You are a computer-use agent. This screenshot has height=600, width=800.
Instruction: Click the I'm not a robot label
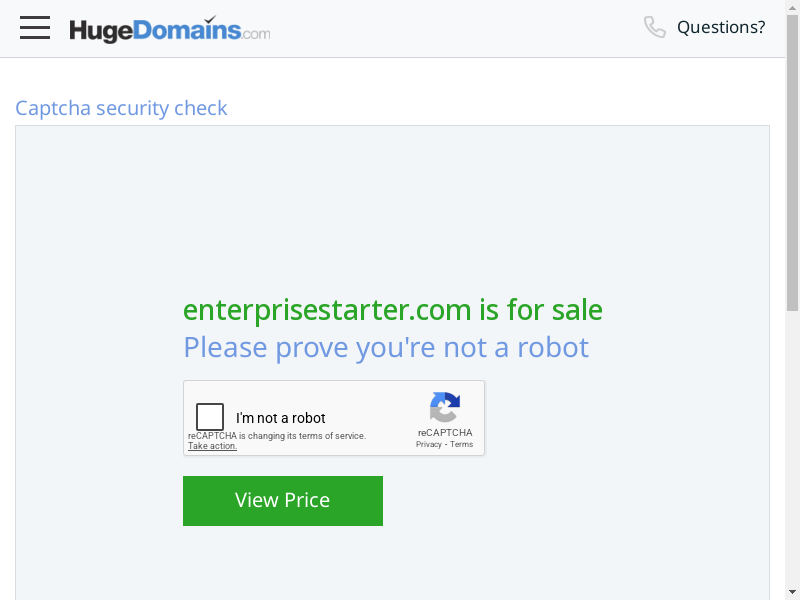pyautogui.click(x=281, y=418)
